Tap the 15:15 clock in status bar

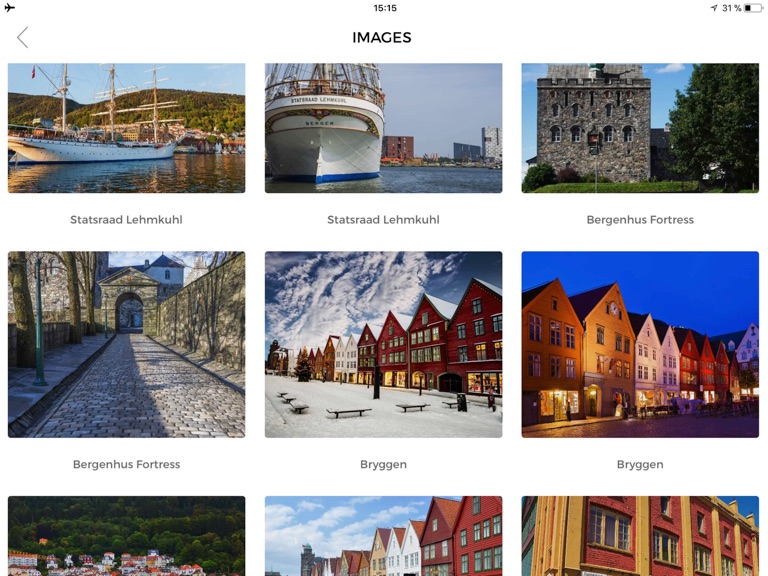point(385,8)
